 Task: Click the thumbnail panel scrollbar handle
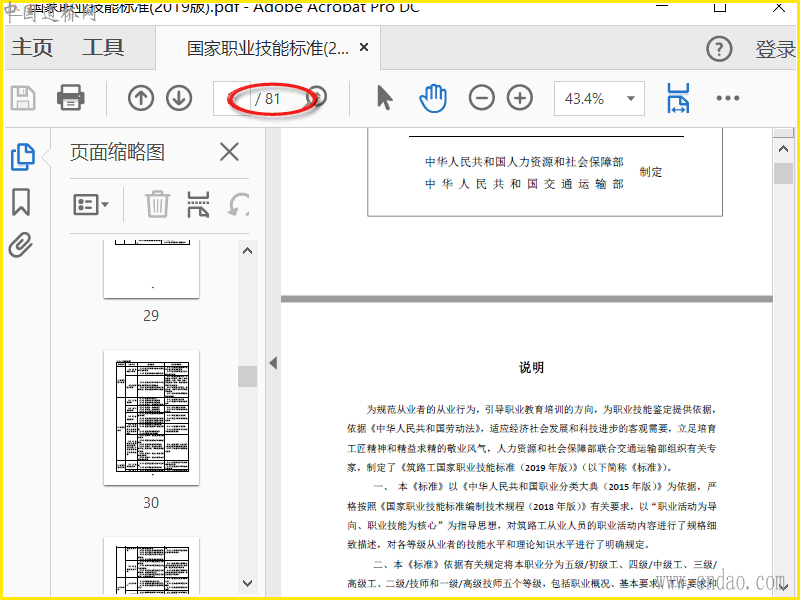pyautogui.click(x=247, y=377)
